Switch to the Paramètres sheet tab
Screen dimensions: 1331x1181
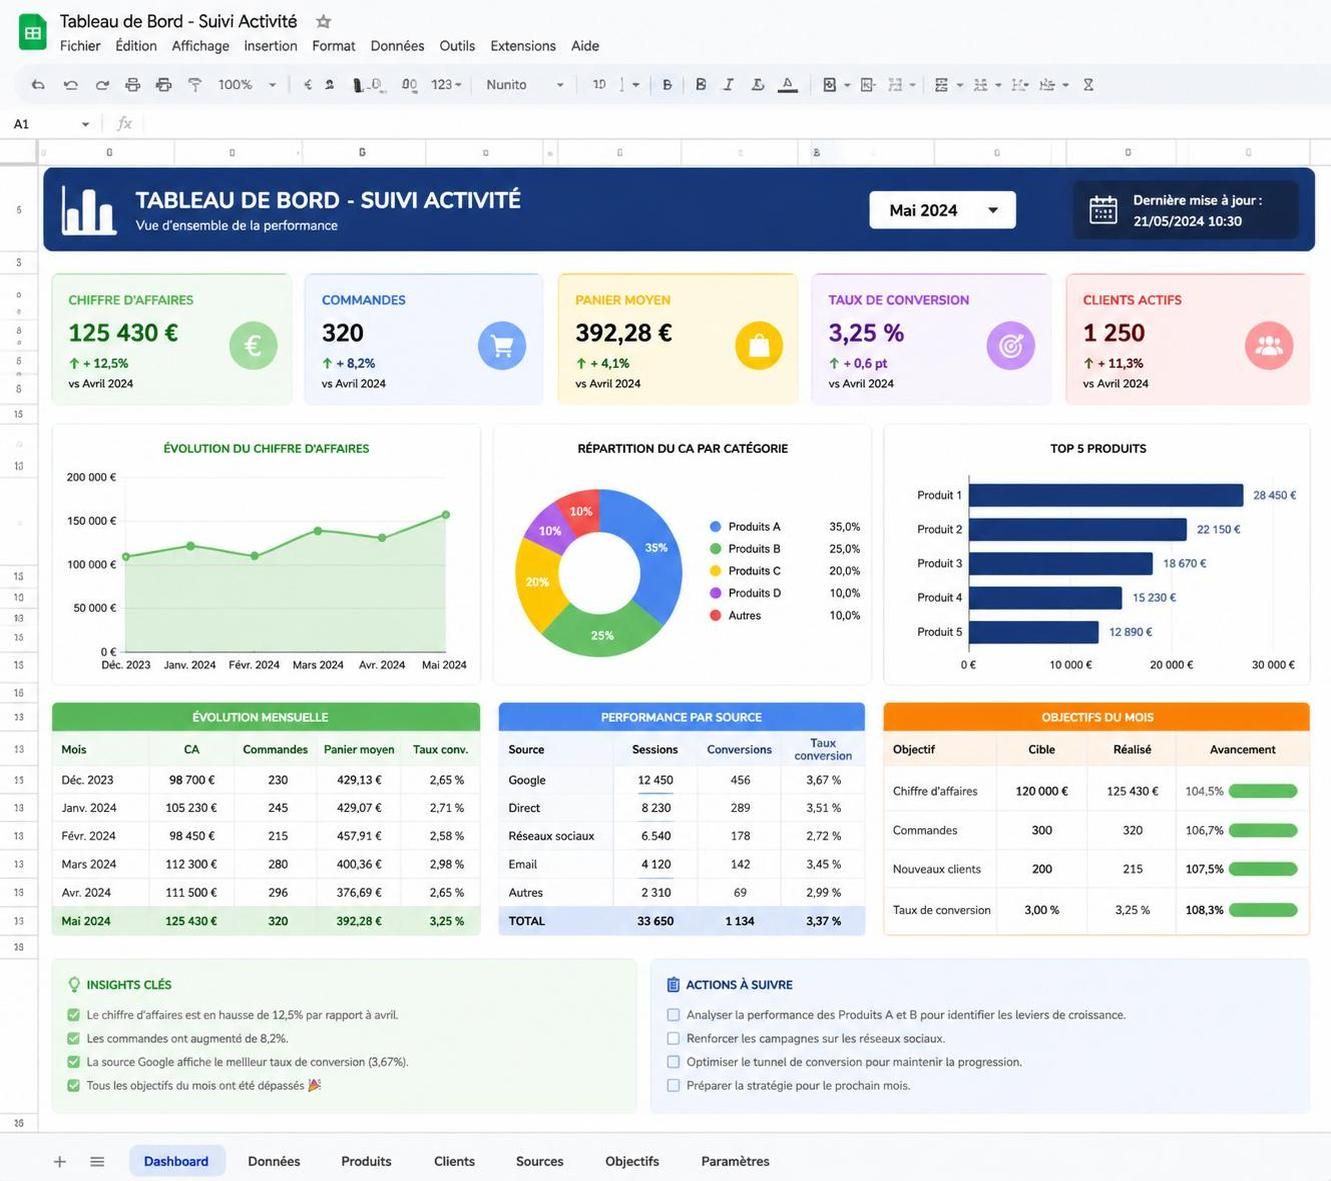[x=735, y=1161]
